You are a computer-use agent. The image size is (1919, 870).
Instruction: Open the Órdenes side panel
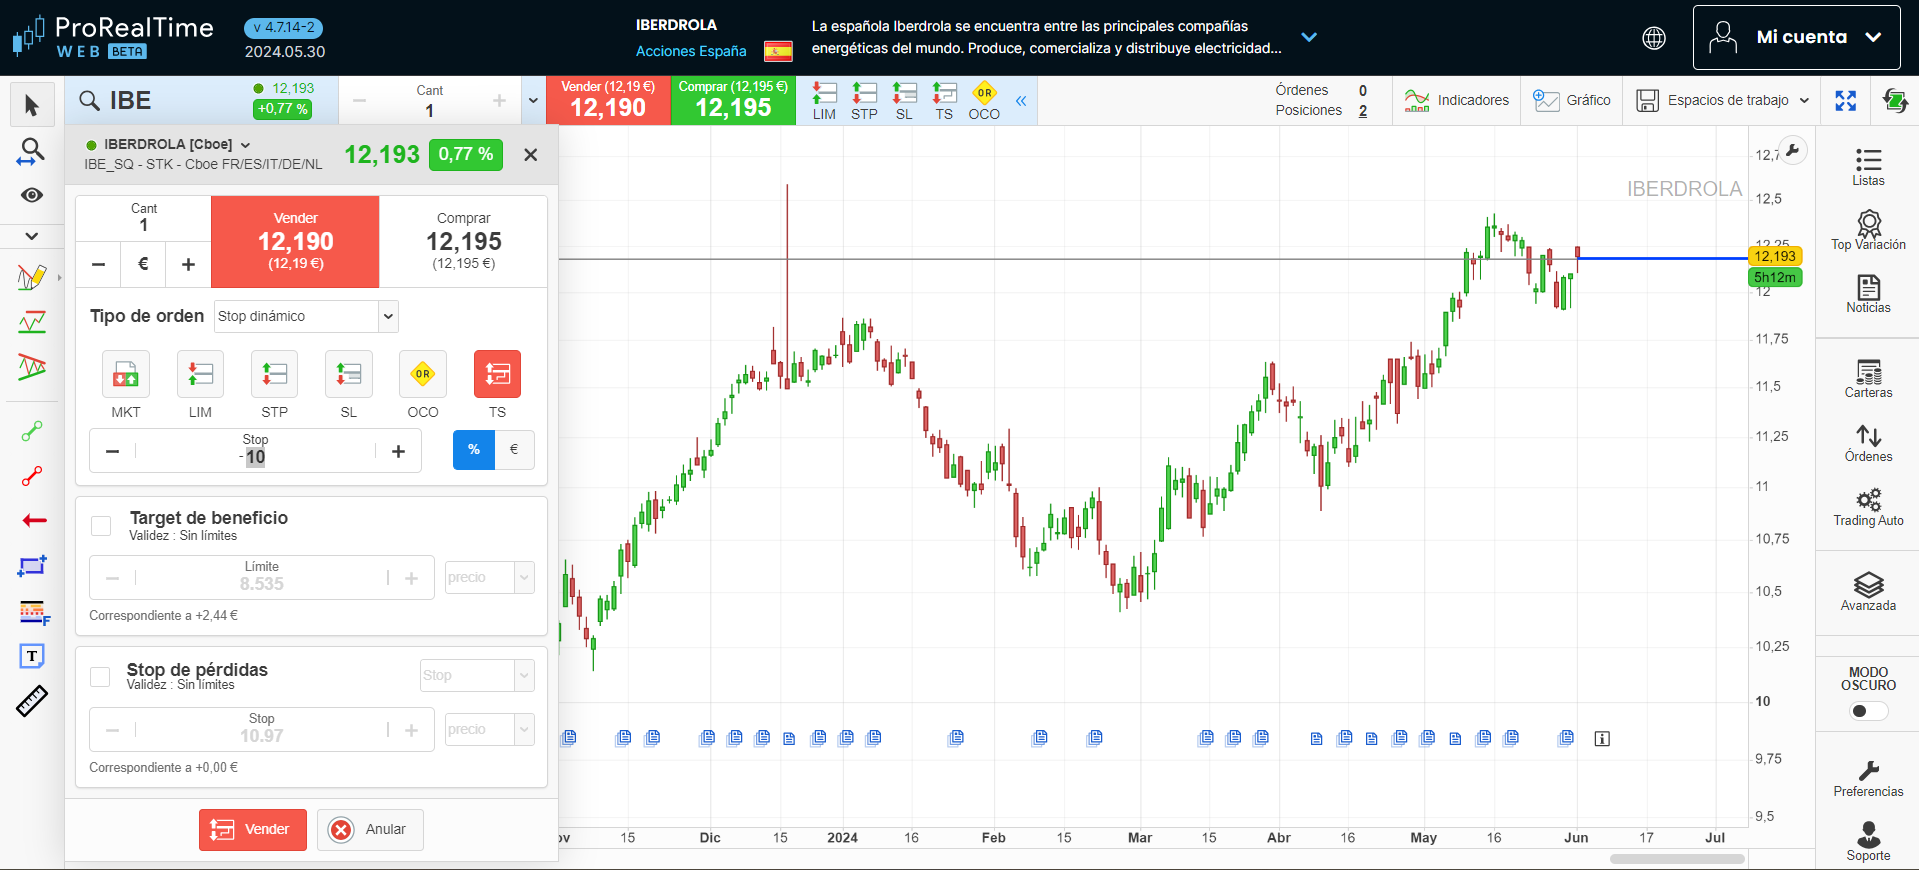1868,443
